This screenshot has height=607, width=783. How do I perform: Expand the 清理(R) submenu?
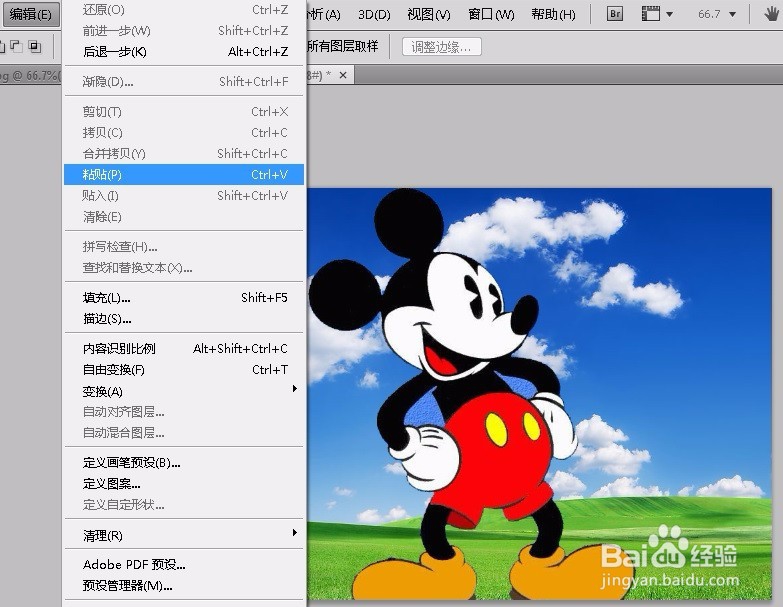tap(184, 536)
